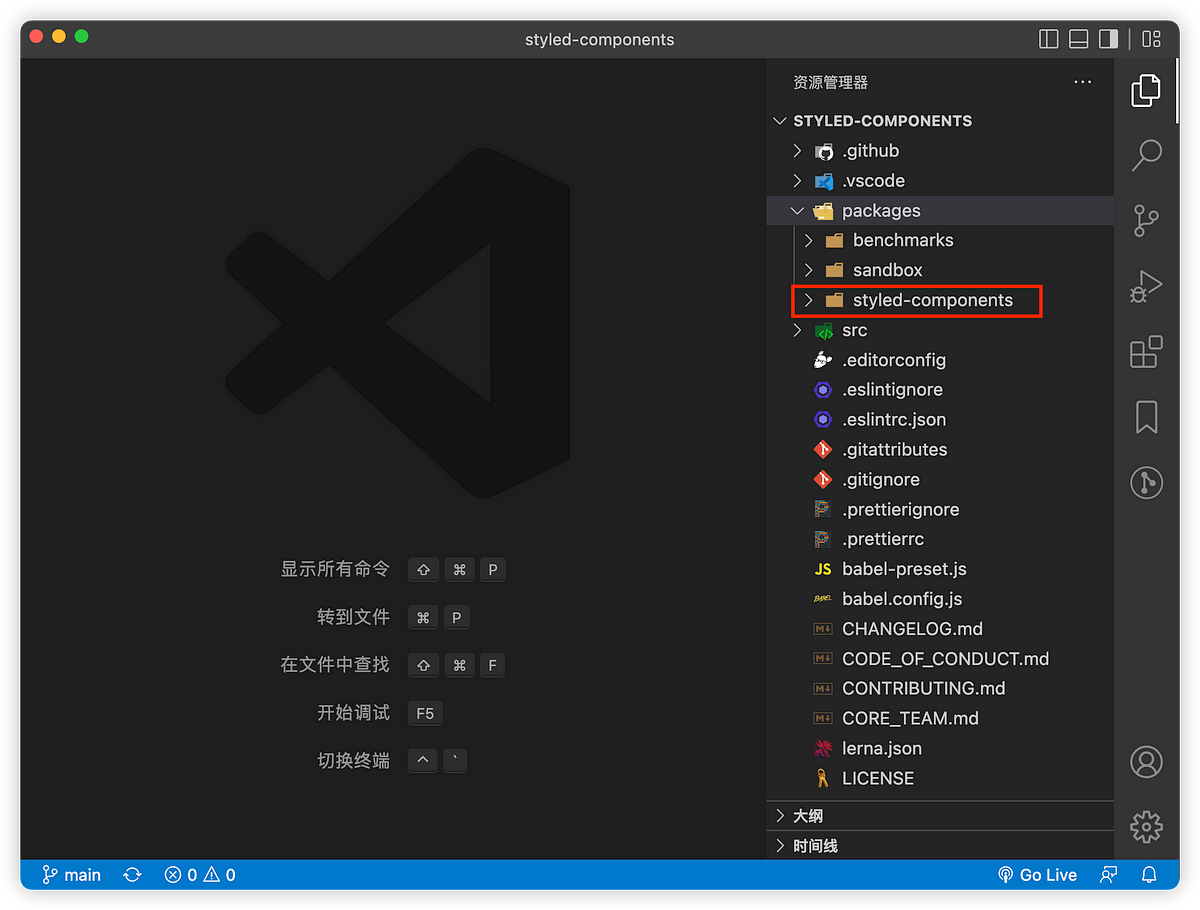Open the .prettierignore file

point(940,509)
